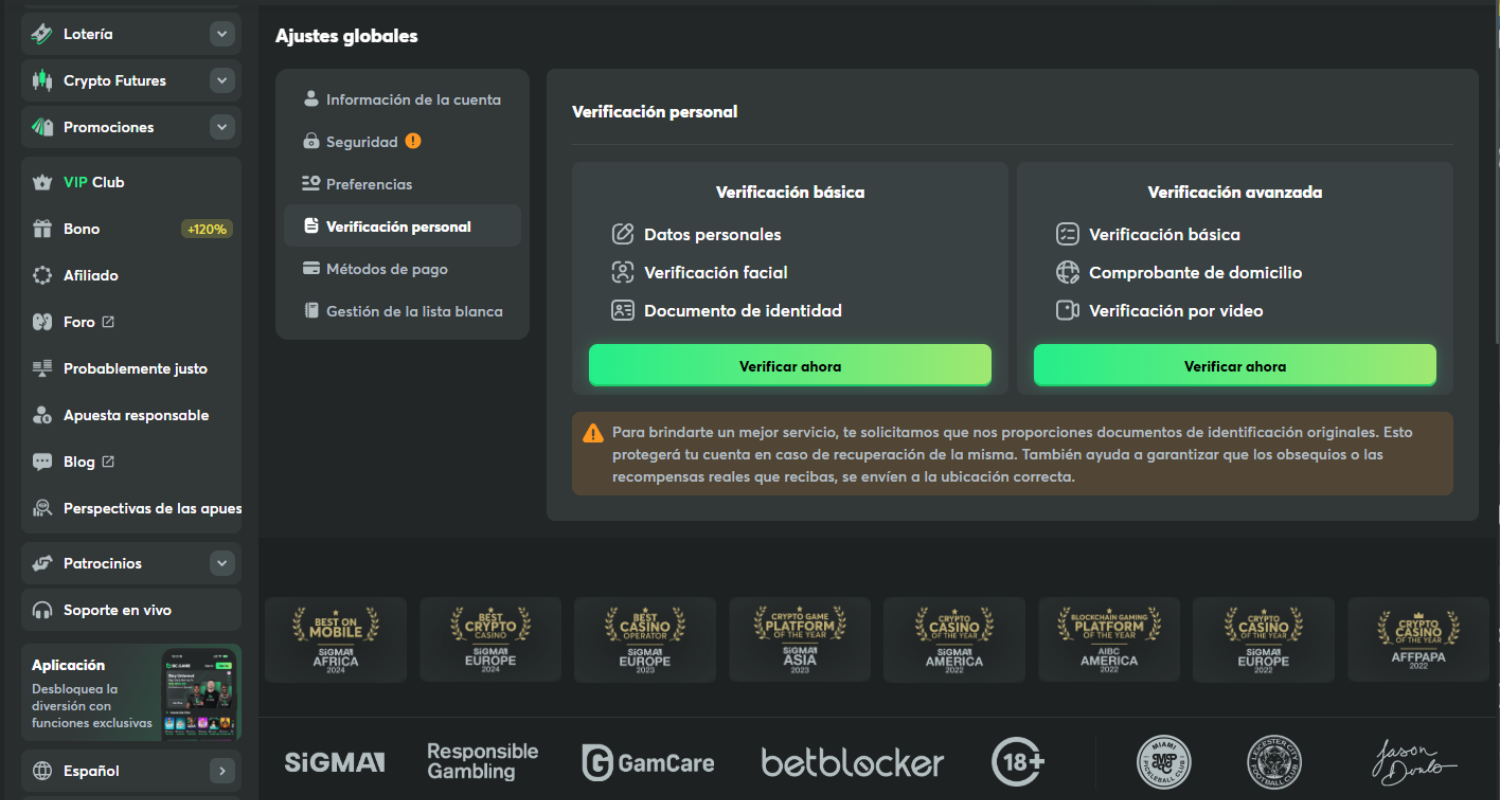Open the Español language selector
This screenshot has width=1500, height=800.
[131, 771]
